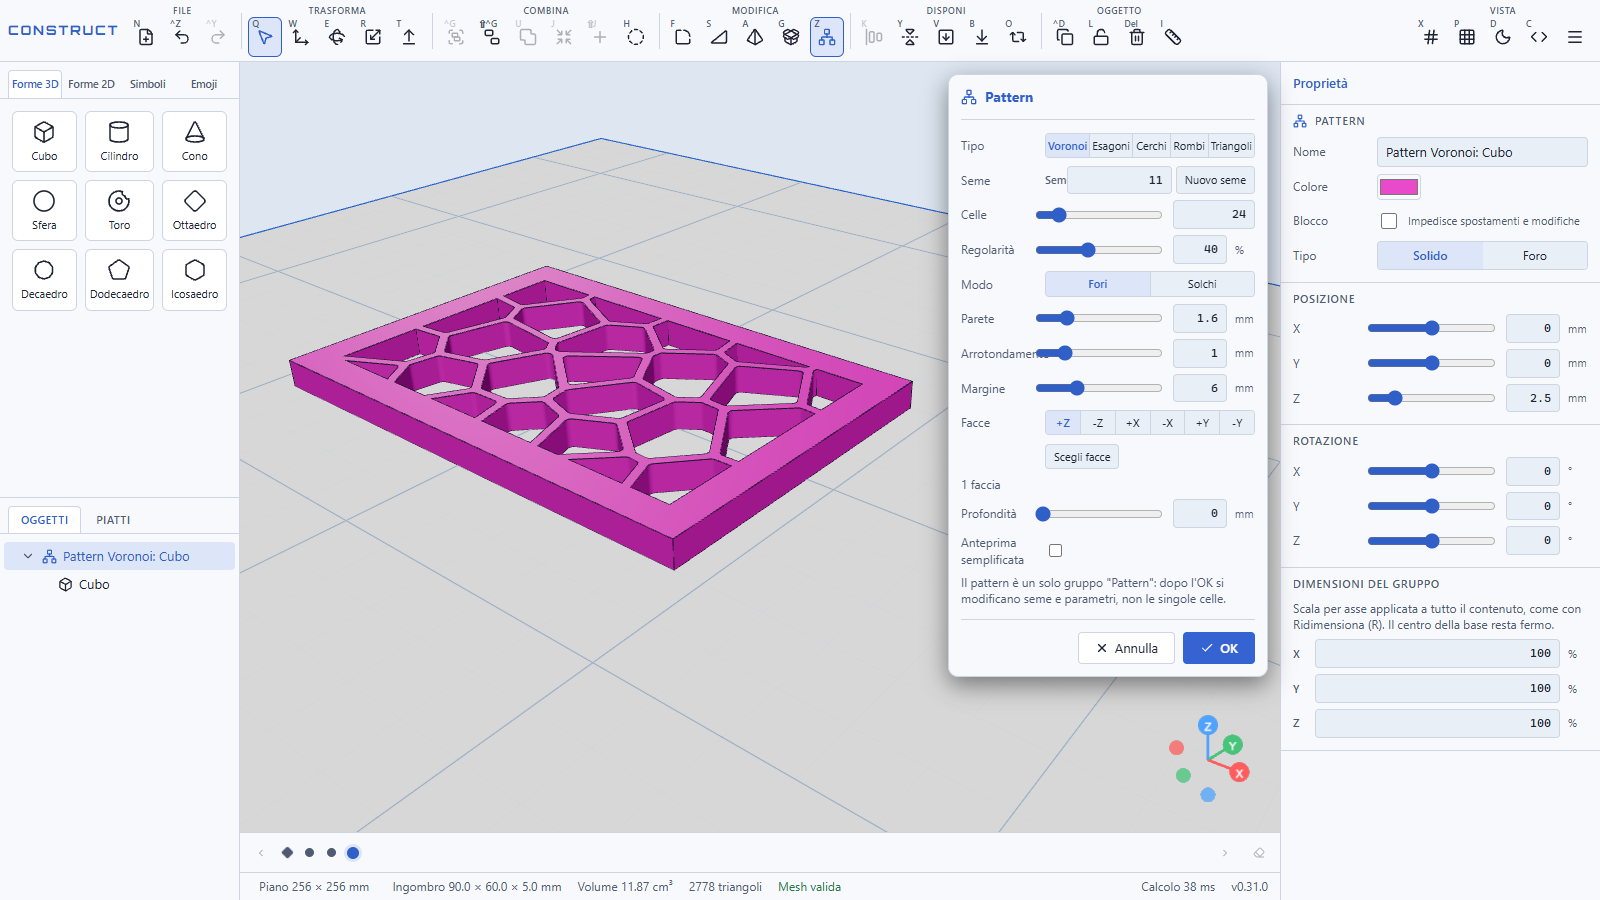Adjust the Regolarità slider
The width and height of the screenshot is (1600, 900).
tap(1098, 250)
